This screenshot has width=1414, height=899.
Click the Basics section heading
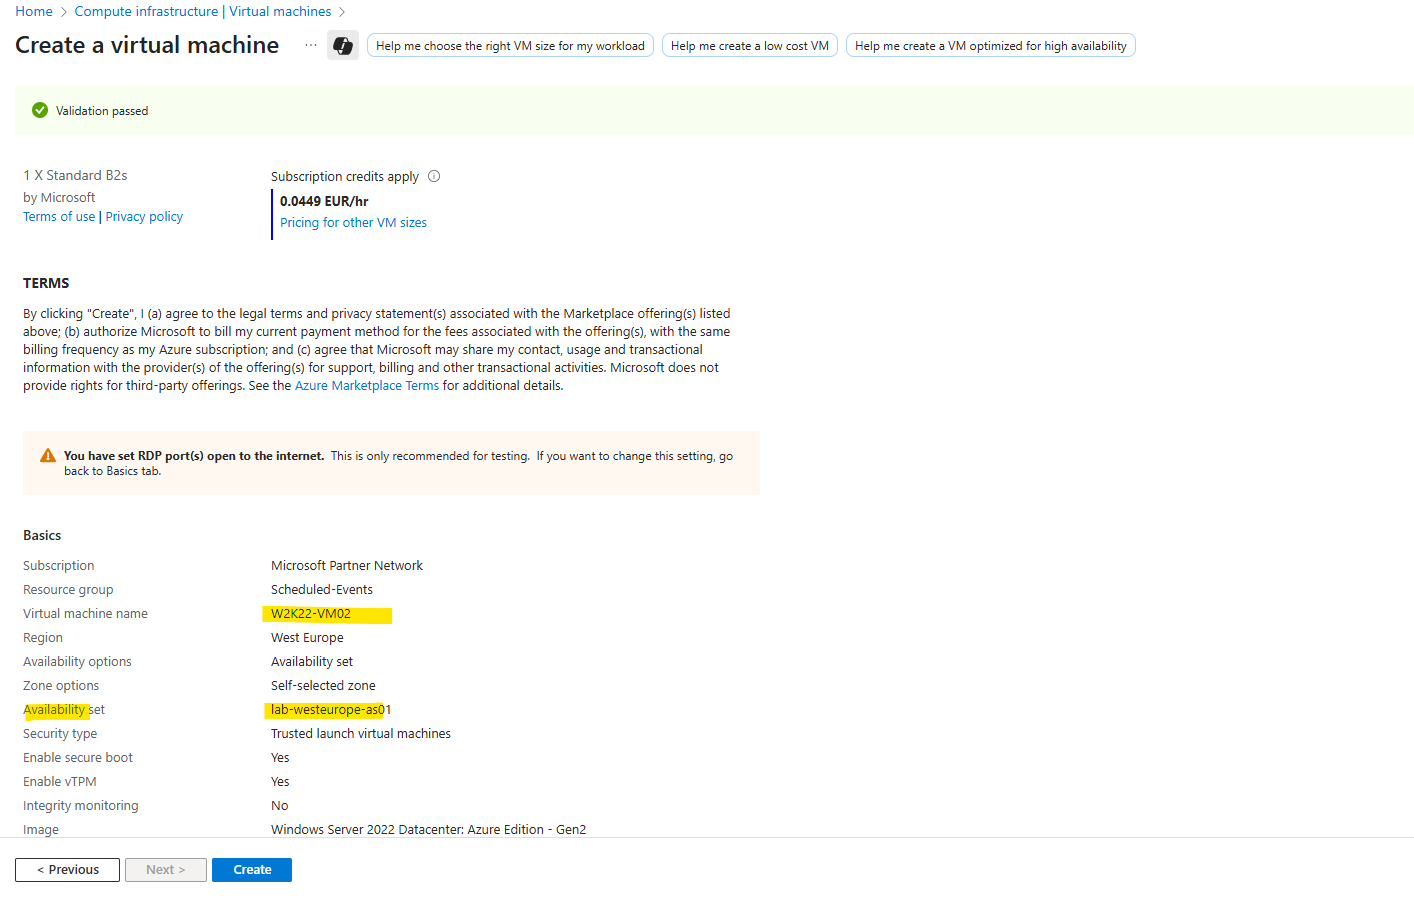(42, 536)
